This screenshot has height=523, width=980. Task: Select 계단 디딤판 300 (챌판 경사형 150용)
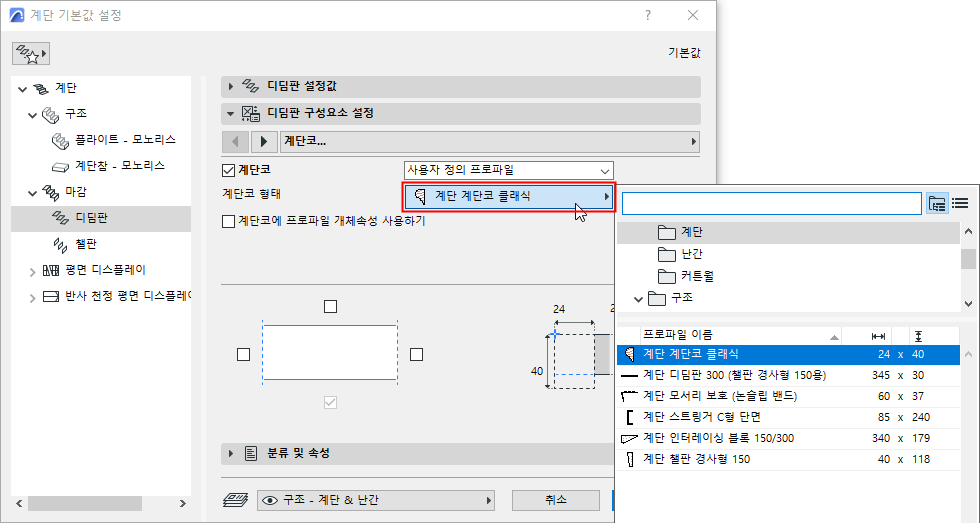point(788,376)
